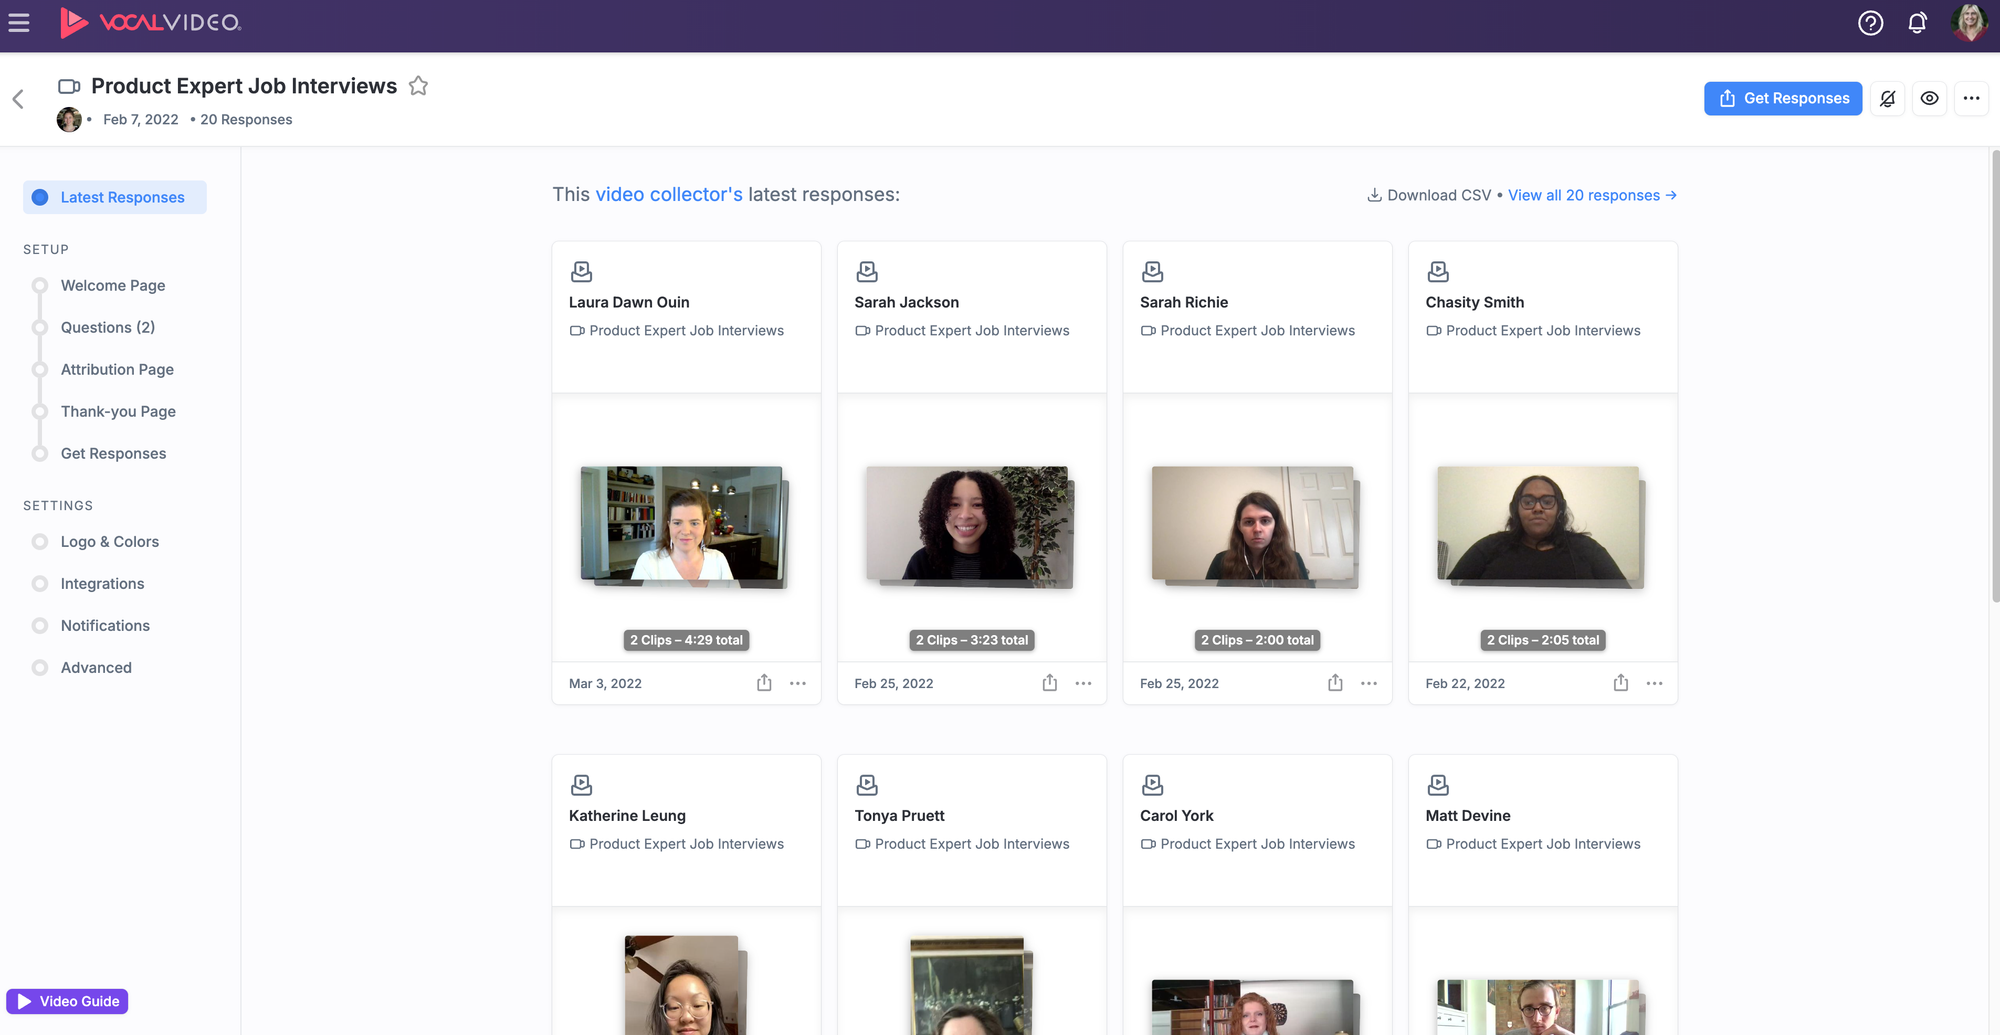2000x1035 pixels.
Task: Star the Product Expert Job Interviews collector
Action: [418, 86]
